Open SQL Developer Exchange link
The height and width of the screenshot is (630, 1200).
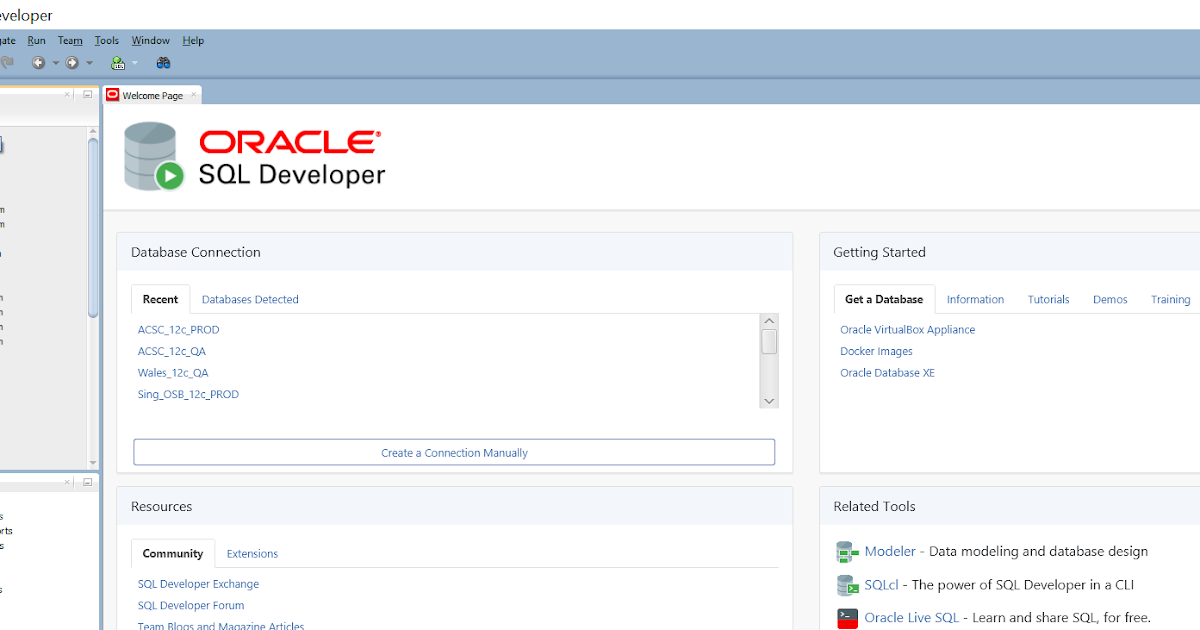198,584
